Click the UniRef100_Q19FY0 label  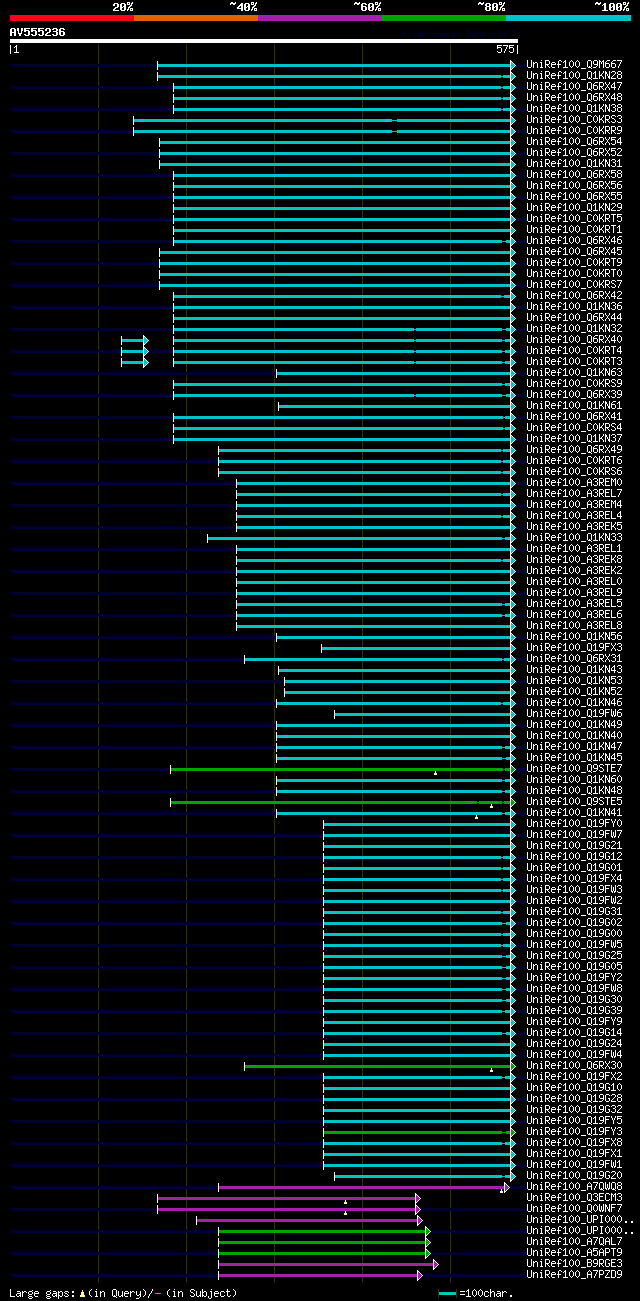click(574, 824)
